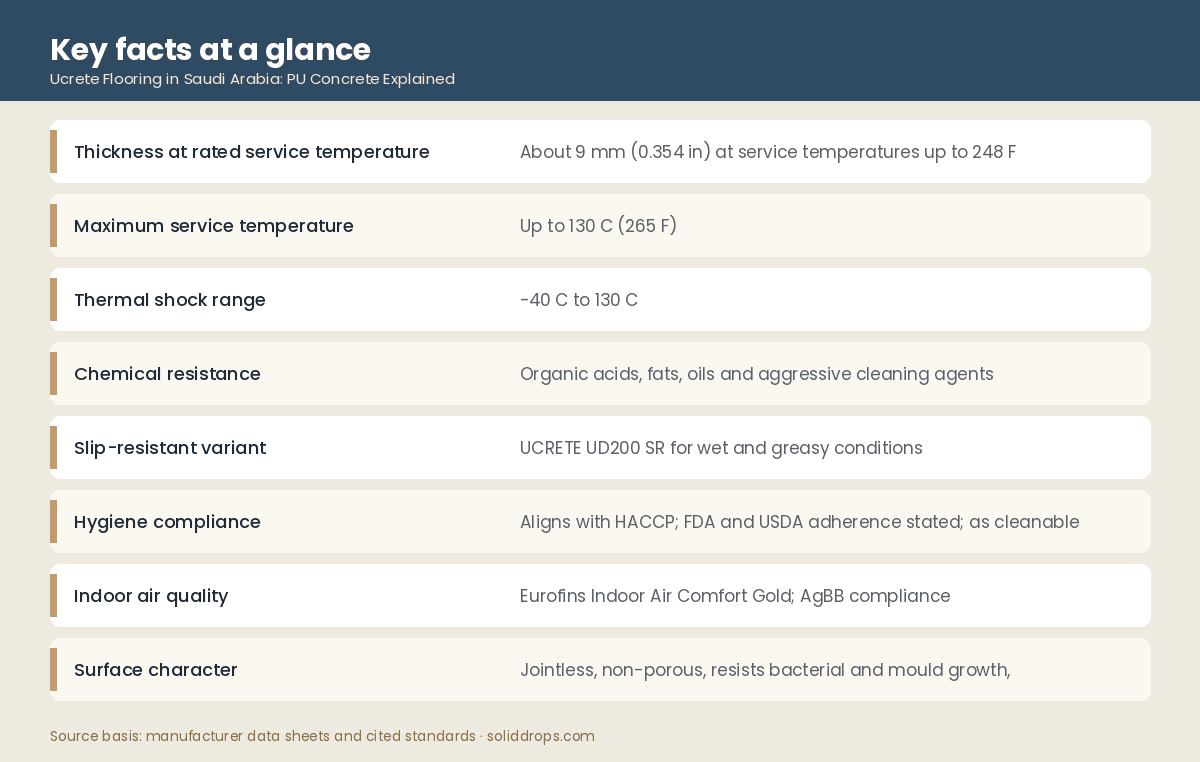Click the 'Chemical resistance' row label
This screenshot has height=762, width=1200.
167,374
